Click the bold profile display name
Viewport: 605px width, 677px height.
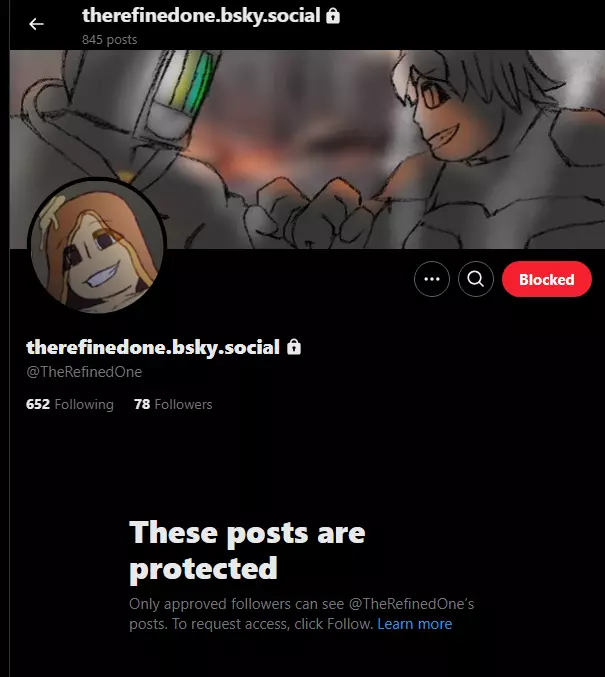pyautogui.click(x=153, y=347)
